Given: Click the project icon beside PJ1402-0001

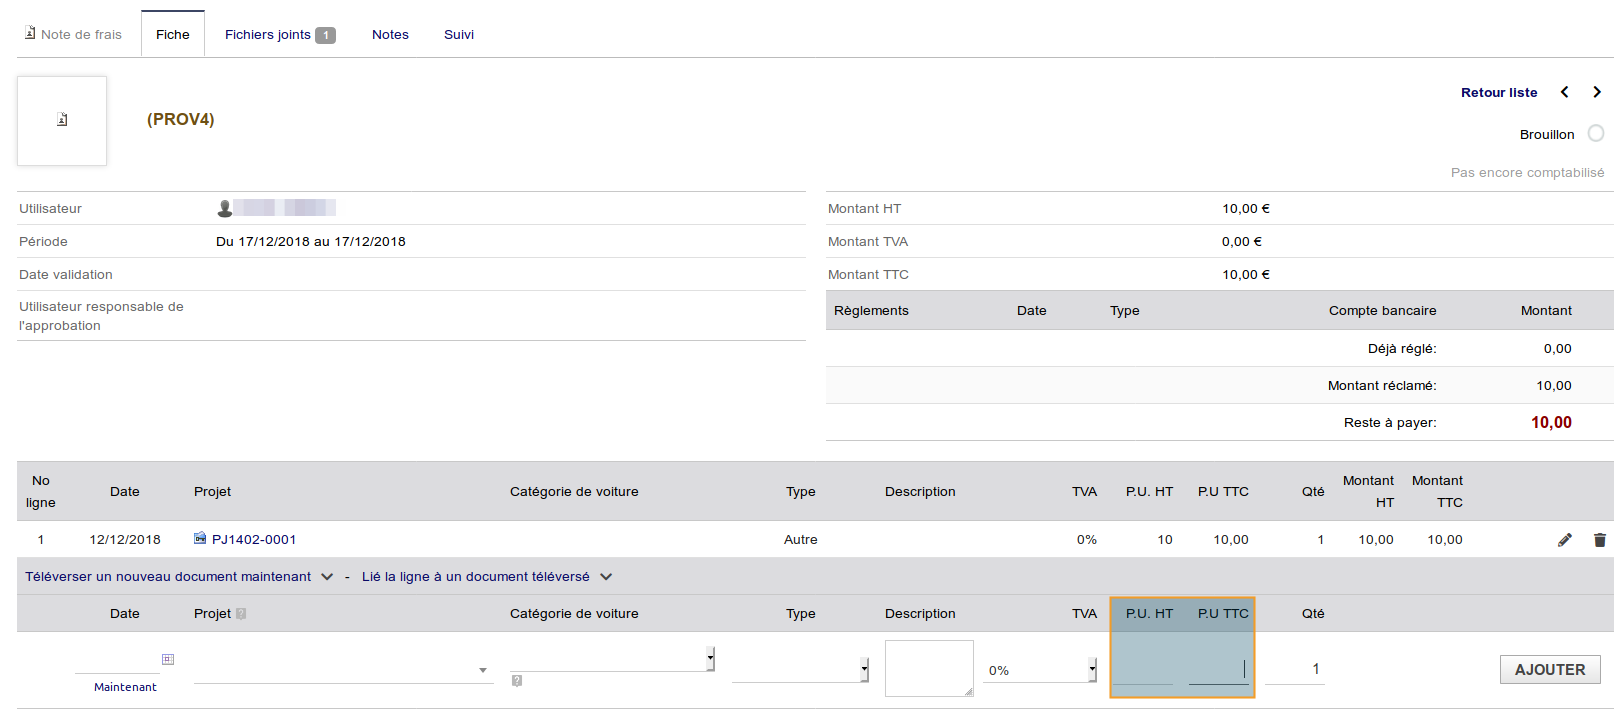Looking at the screenshot, I should pos(200,539).
